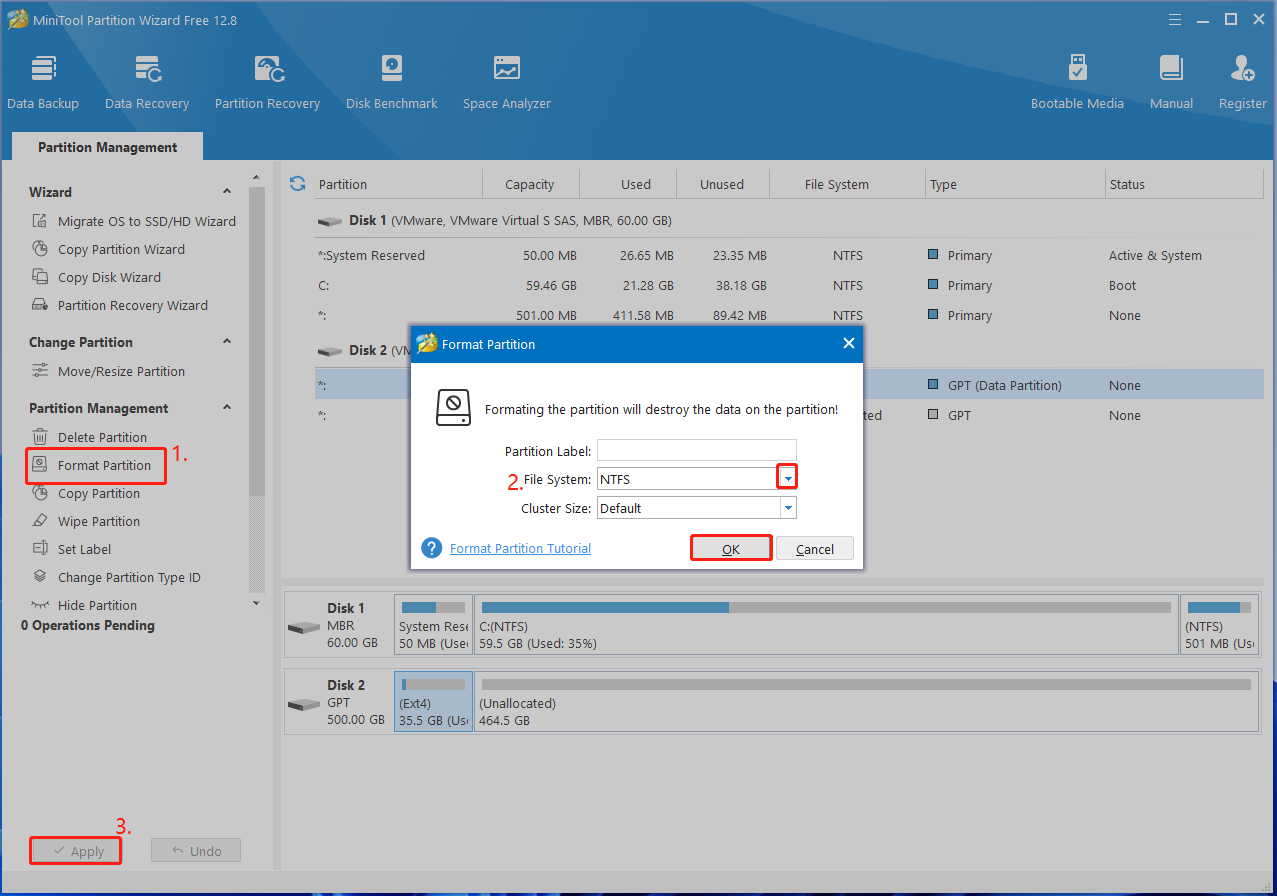Click the Disk 1 MBR label in disk map
This screenshot has height=896, width=1277.
click(338, 624)
